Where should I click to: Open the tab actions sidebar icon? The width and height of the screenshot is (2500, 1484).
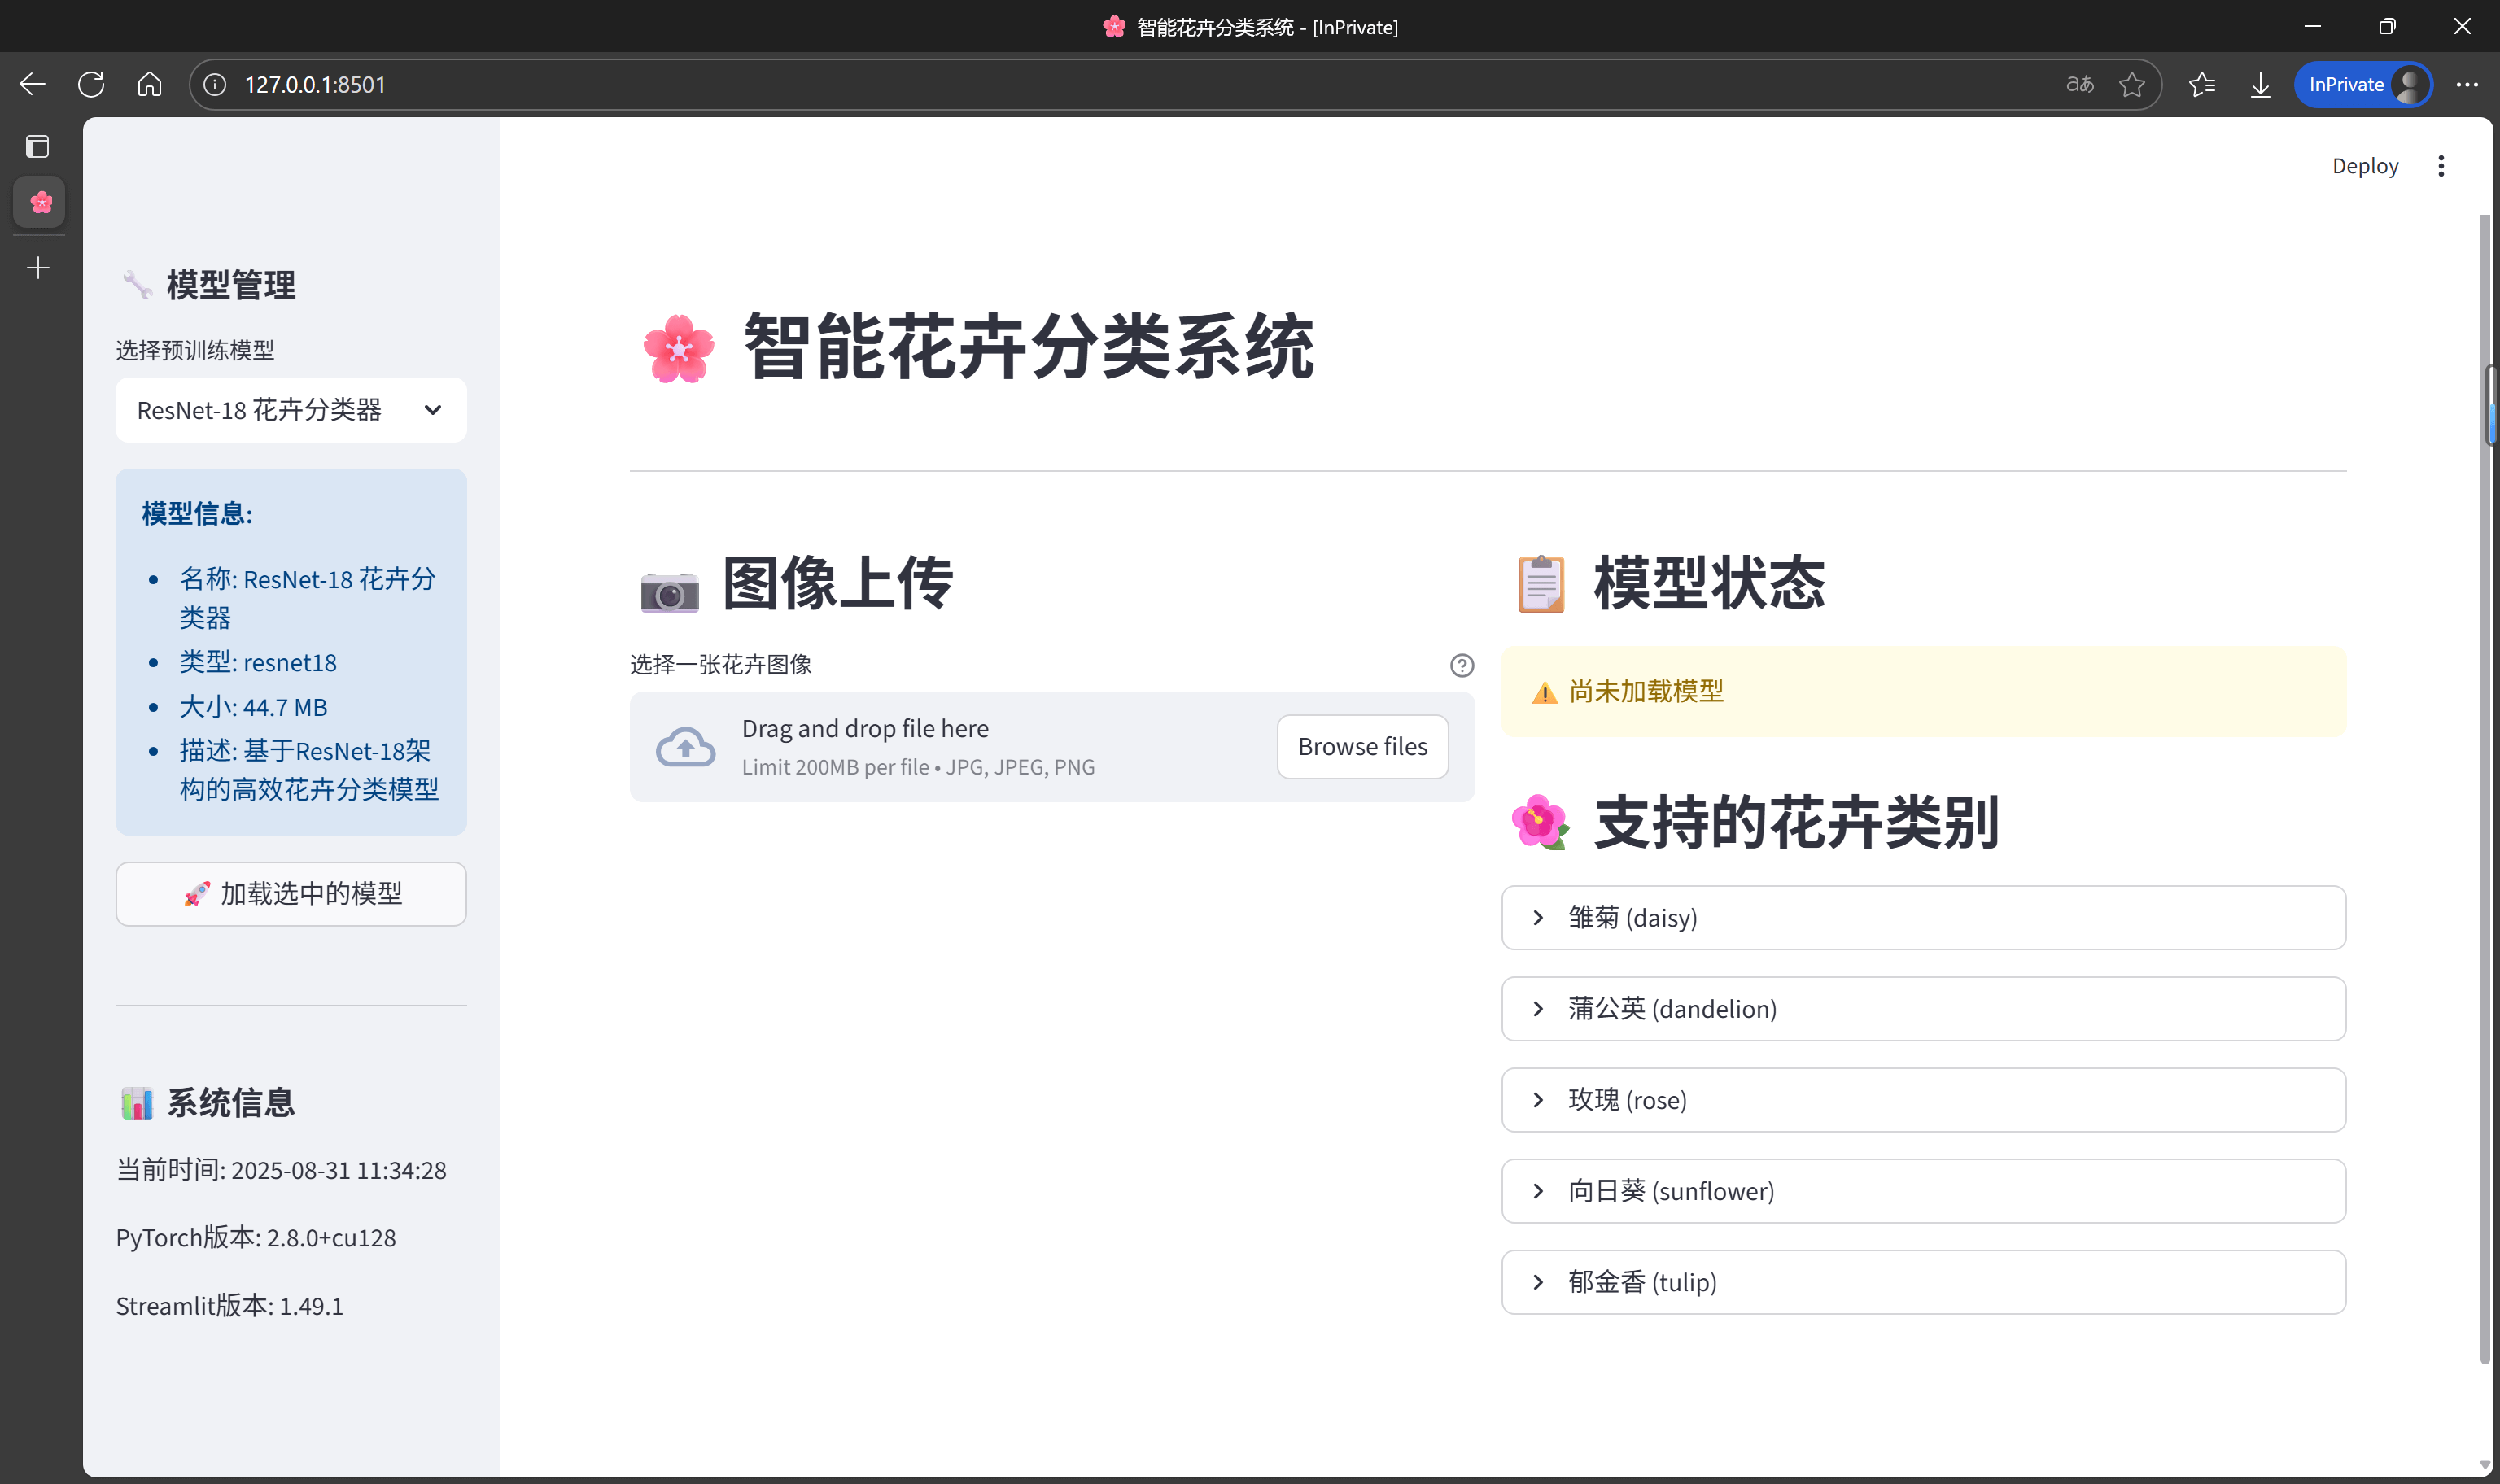38,147
